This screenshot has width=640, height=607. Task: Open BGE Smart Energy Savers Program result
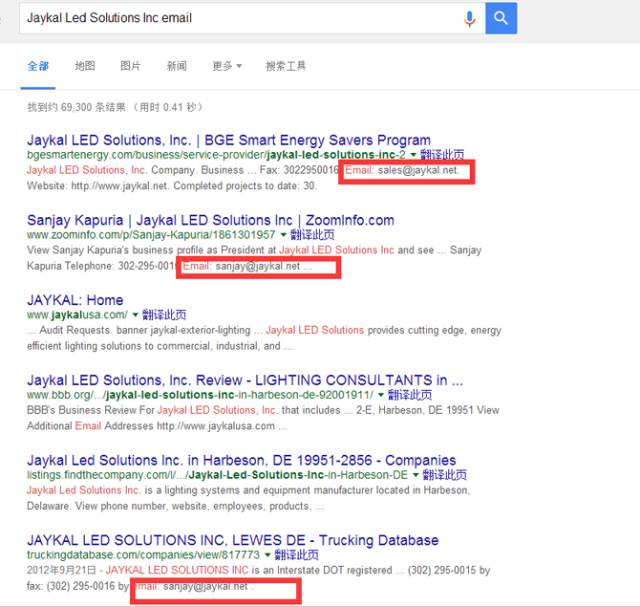(x=229, y=140)
